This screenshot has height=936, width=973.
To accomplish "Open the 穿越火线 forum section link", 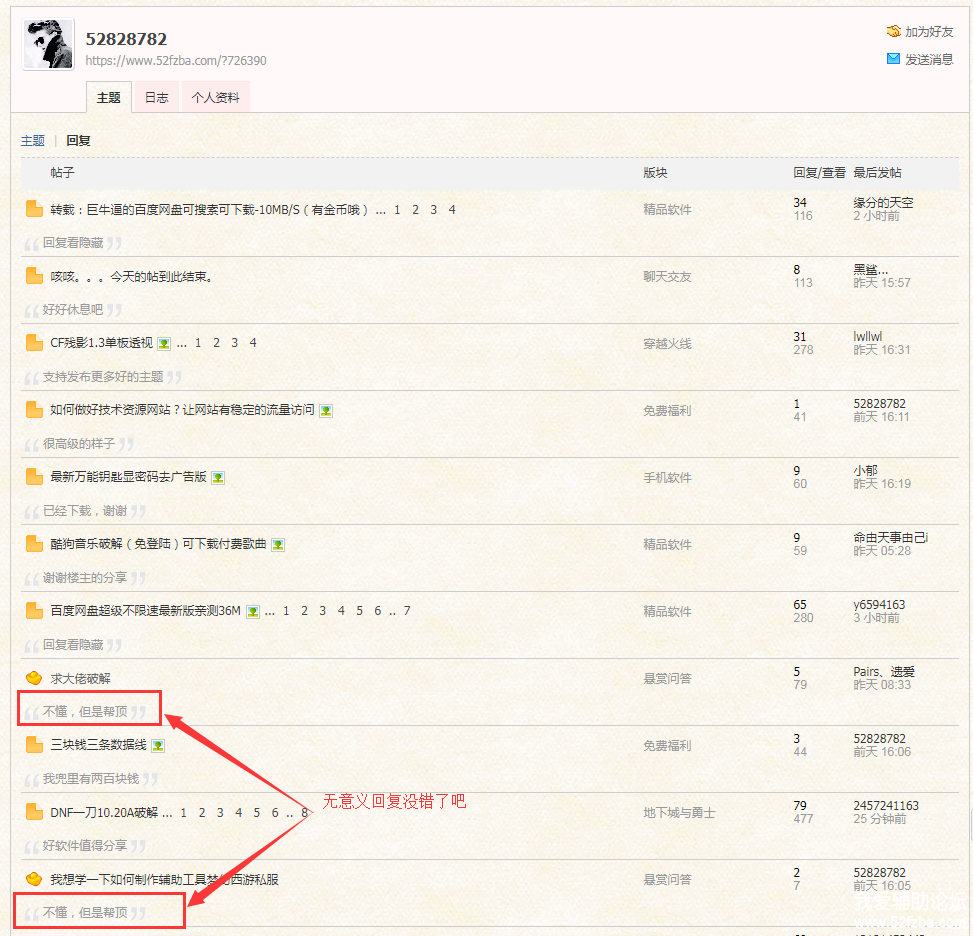I will pyautogui.click(x=667, y=344).
